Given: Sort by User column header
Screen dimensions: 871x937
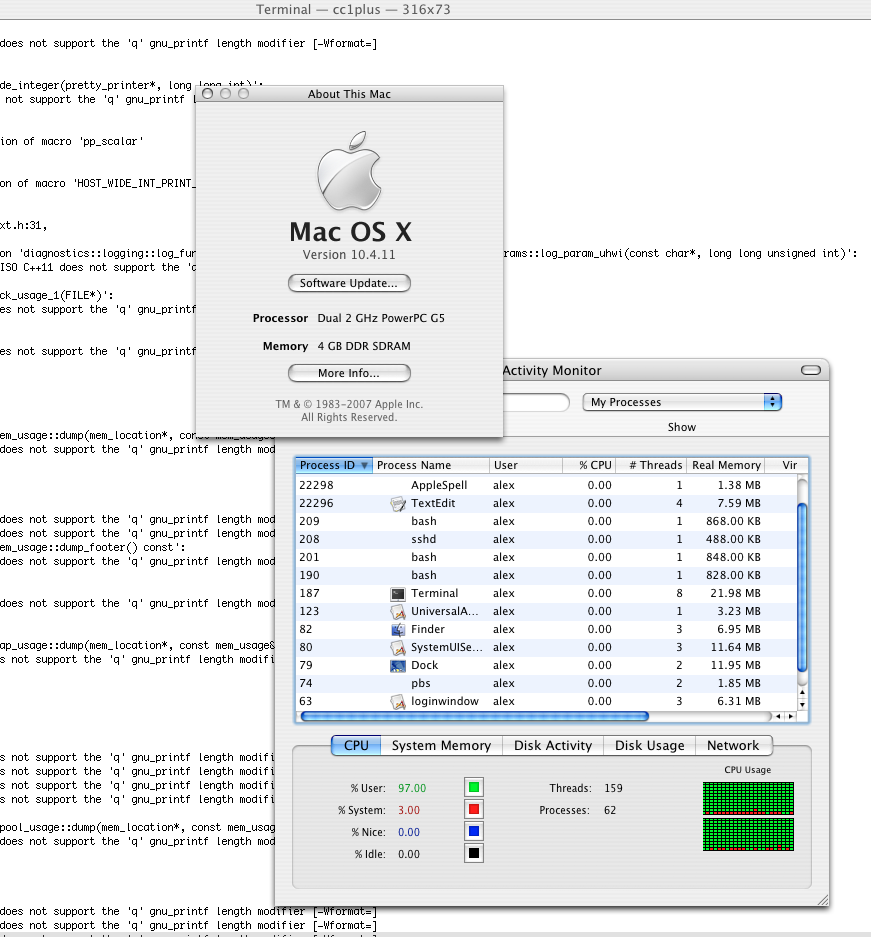Looking at the screenshot, I should [526, 465].
